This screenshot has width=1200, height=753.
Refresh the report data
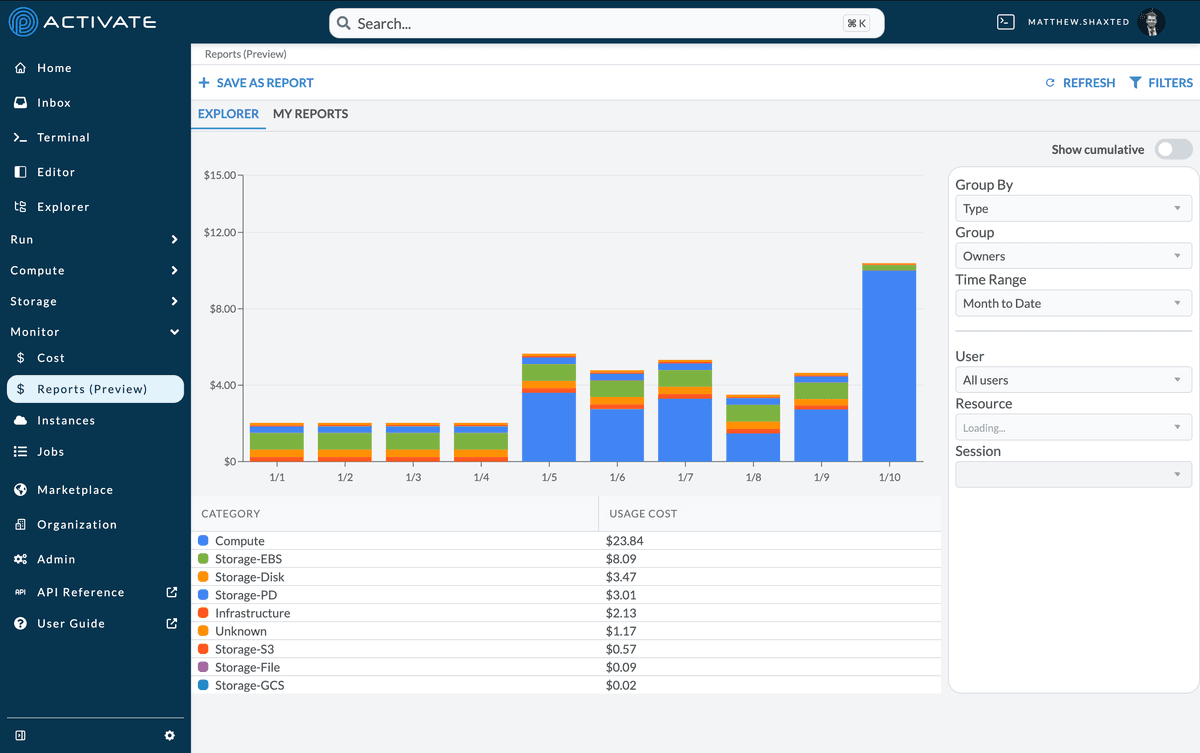1080,82
